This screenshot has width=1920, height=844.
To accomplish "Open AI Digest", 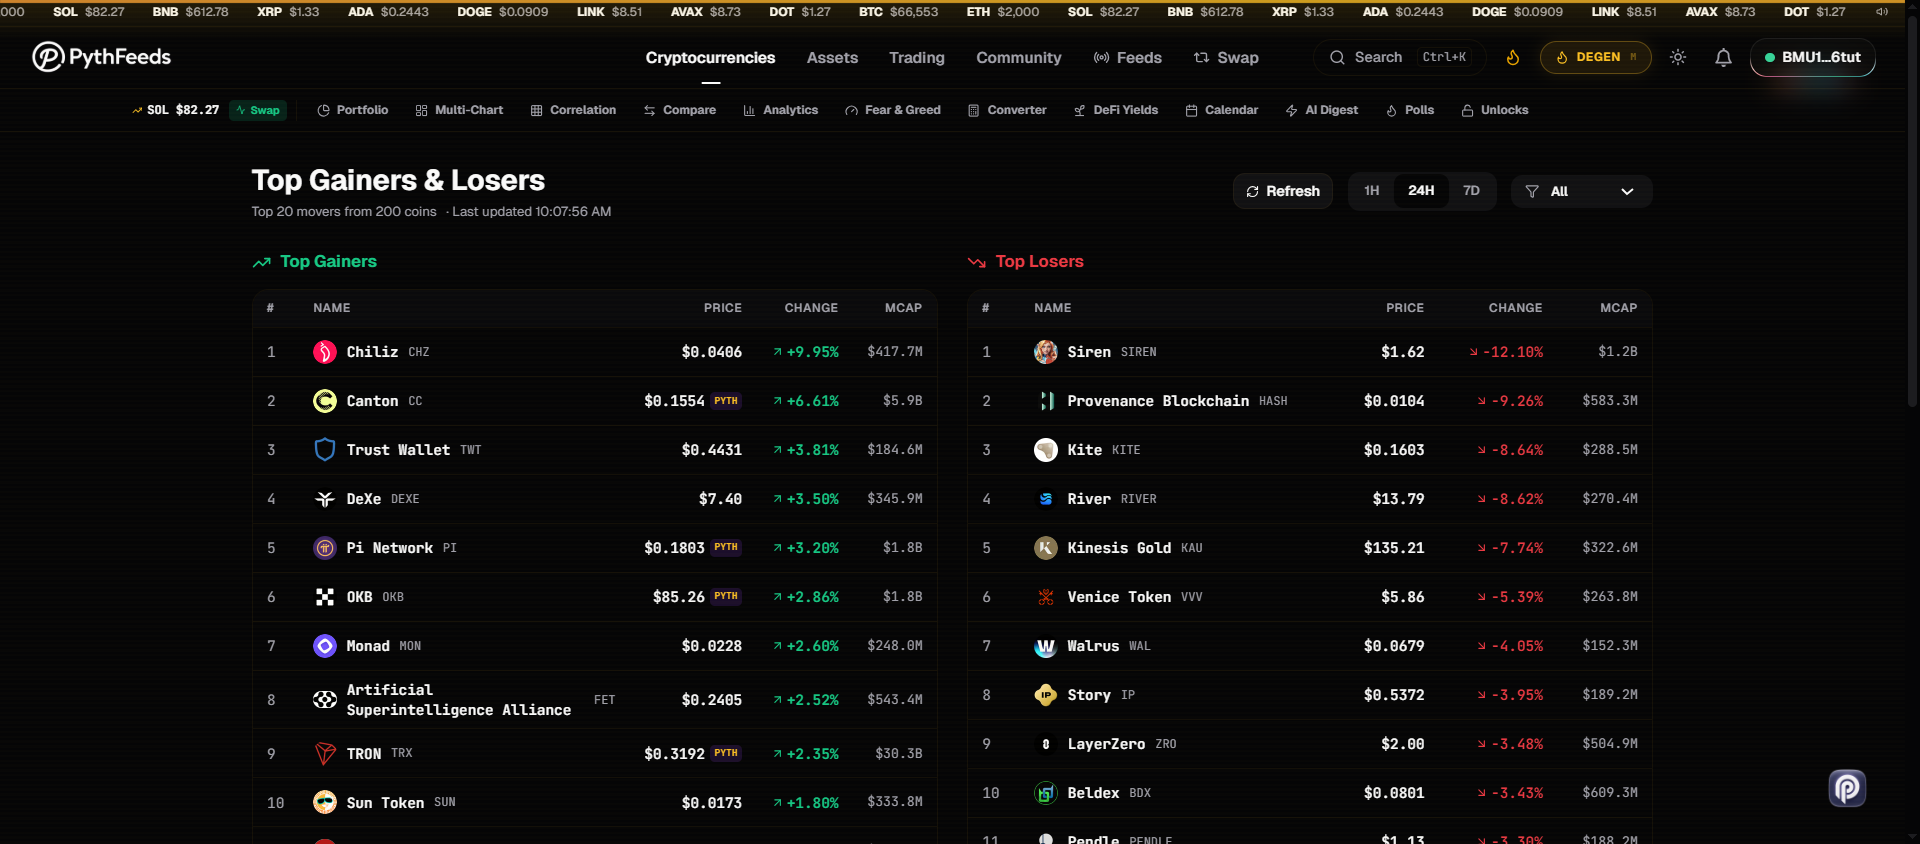I will click(x=1322, y=110).
